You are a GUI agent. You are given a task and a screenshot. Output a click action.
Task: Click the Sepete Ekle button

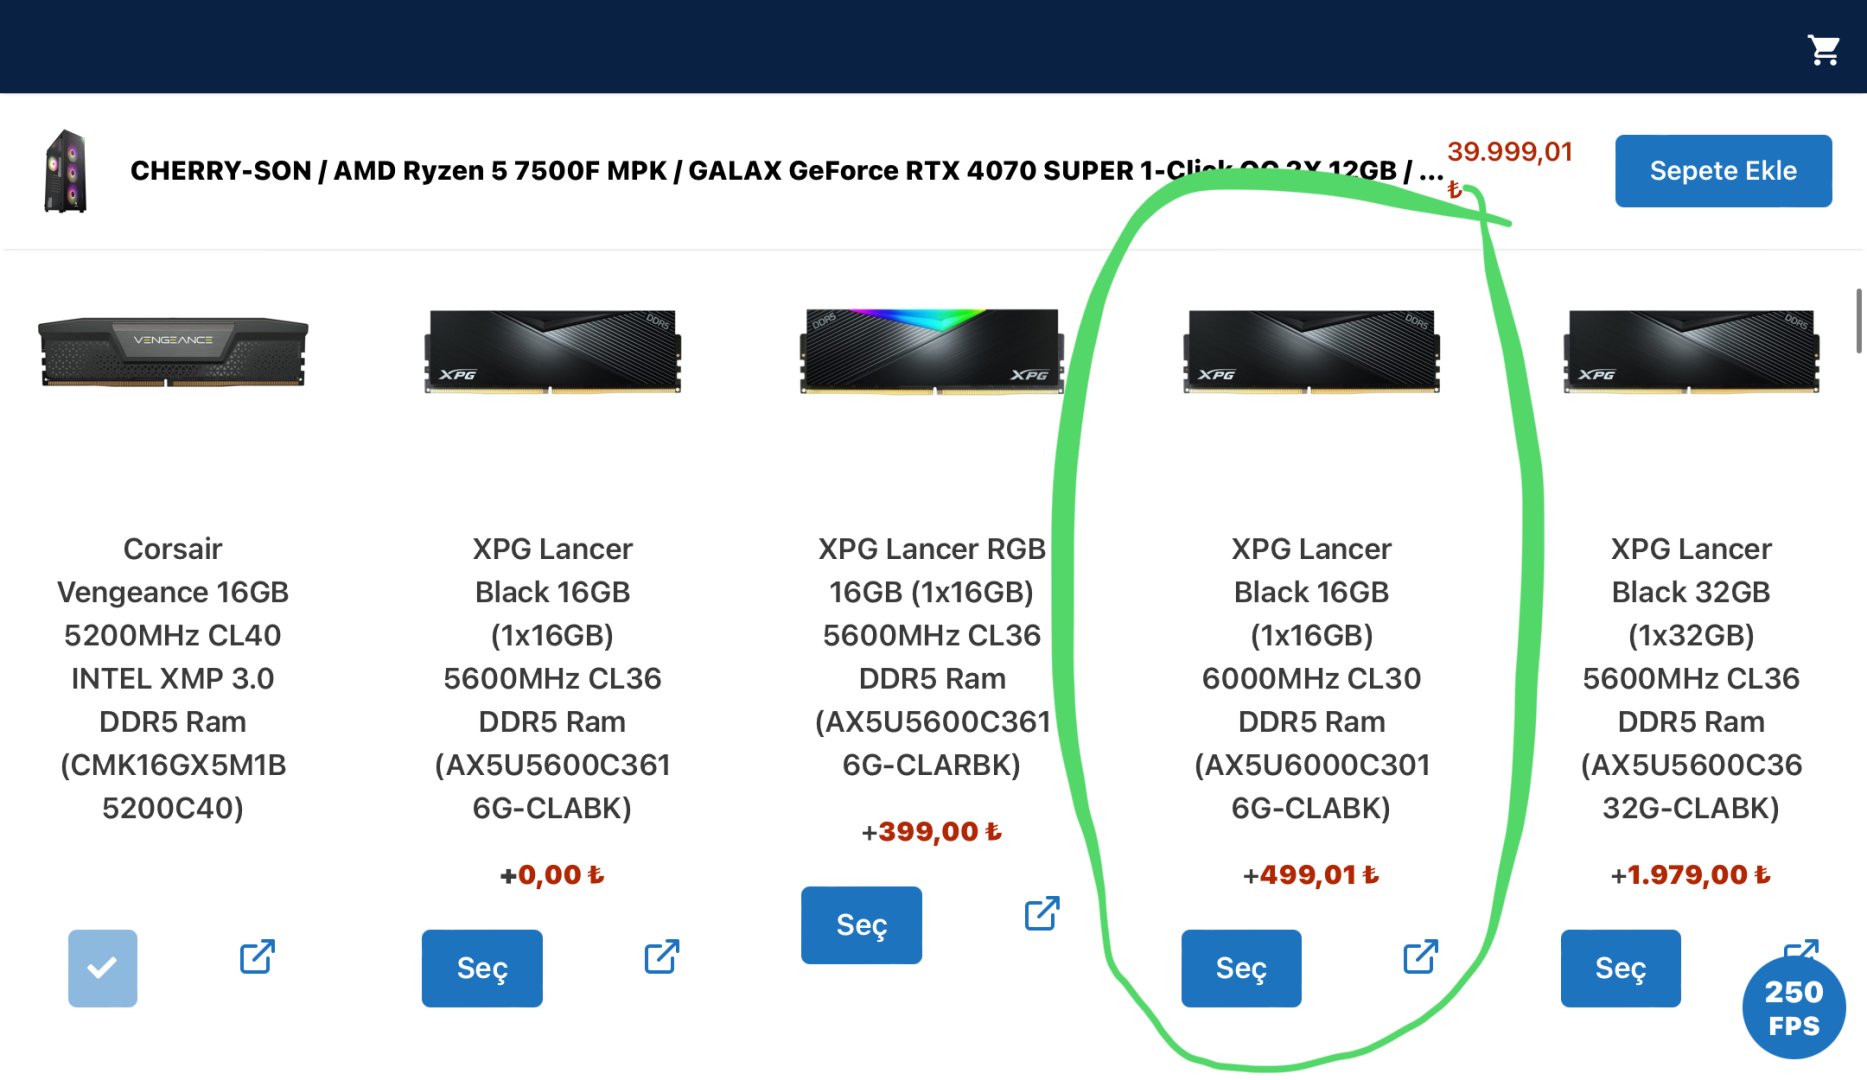1723,171
